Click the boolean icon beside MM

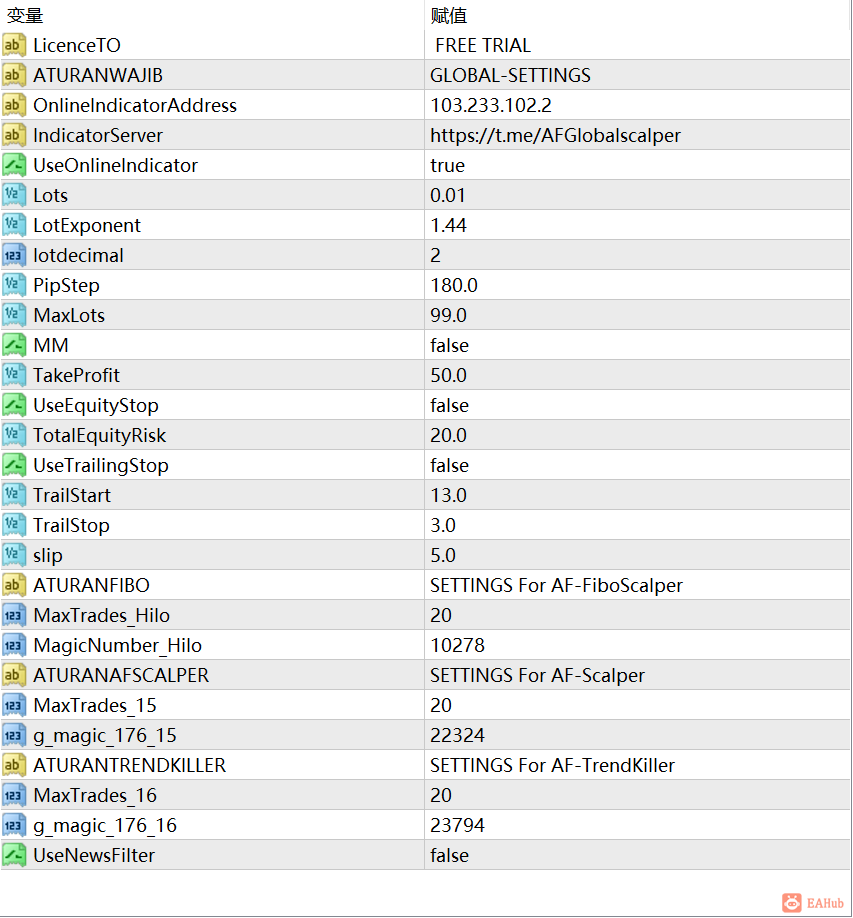click(13, 345)
